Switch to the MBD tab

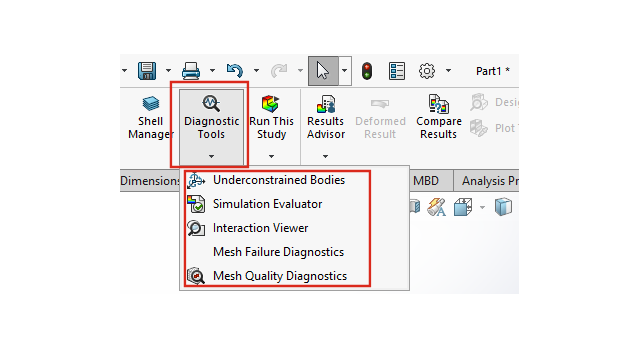426,181
